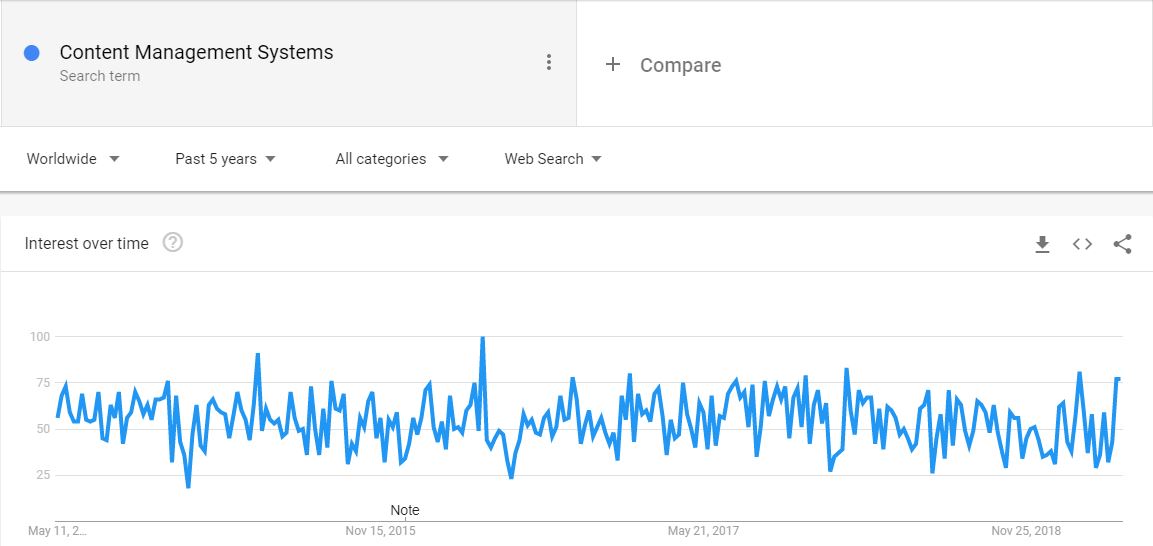This screenshot has height=546, width=1153.
Task: Open the help icon beside Interest over time
Action: pos(172,243)
